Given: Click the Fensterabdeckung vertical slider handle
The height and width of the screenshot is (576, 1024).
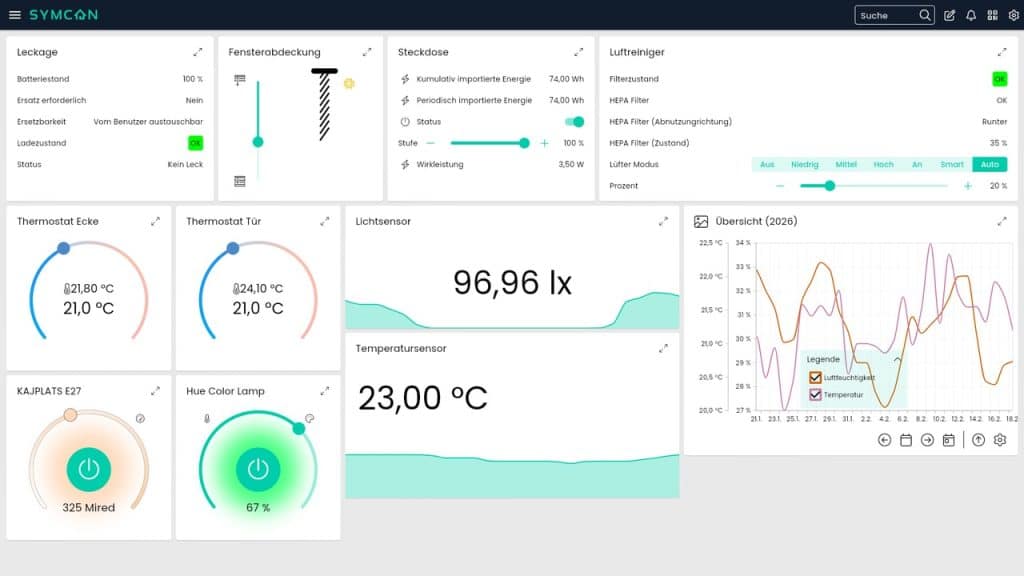Looking at the screenshot, I should click(x=258, y=142).
